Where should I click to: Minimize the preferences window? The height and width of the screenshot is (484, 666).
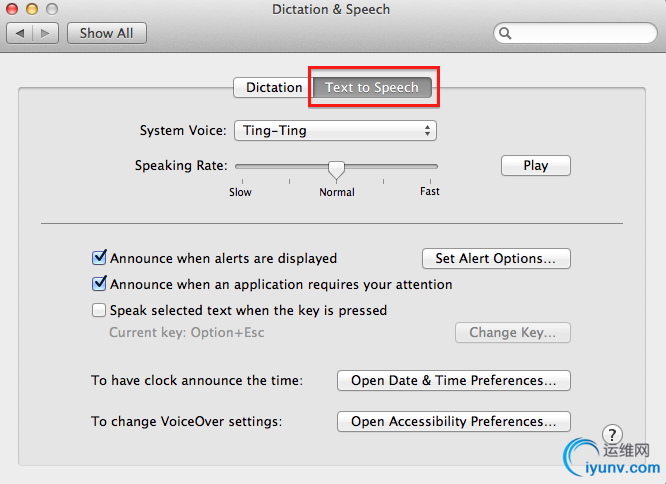tap(32, 9)
